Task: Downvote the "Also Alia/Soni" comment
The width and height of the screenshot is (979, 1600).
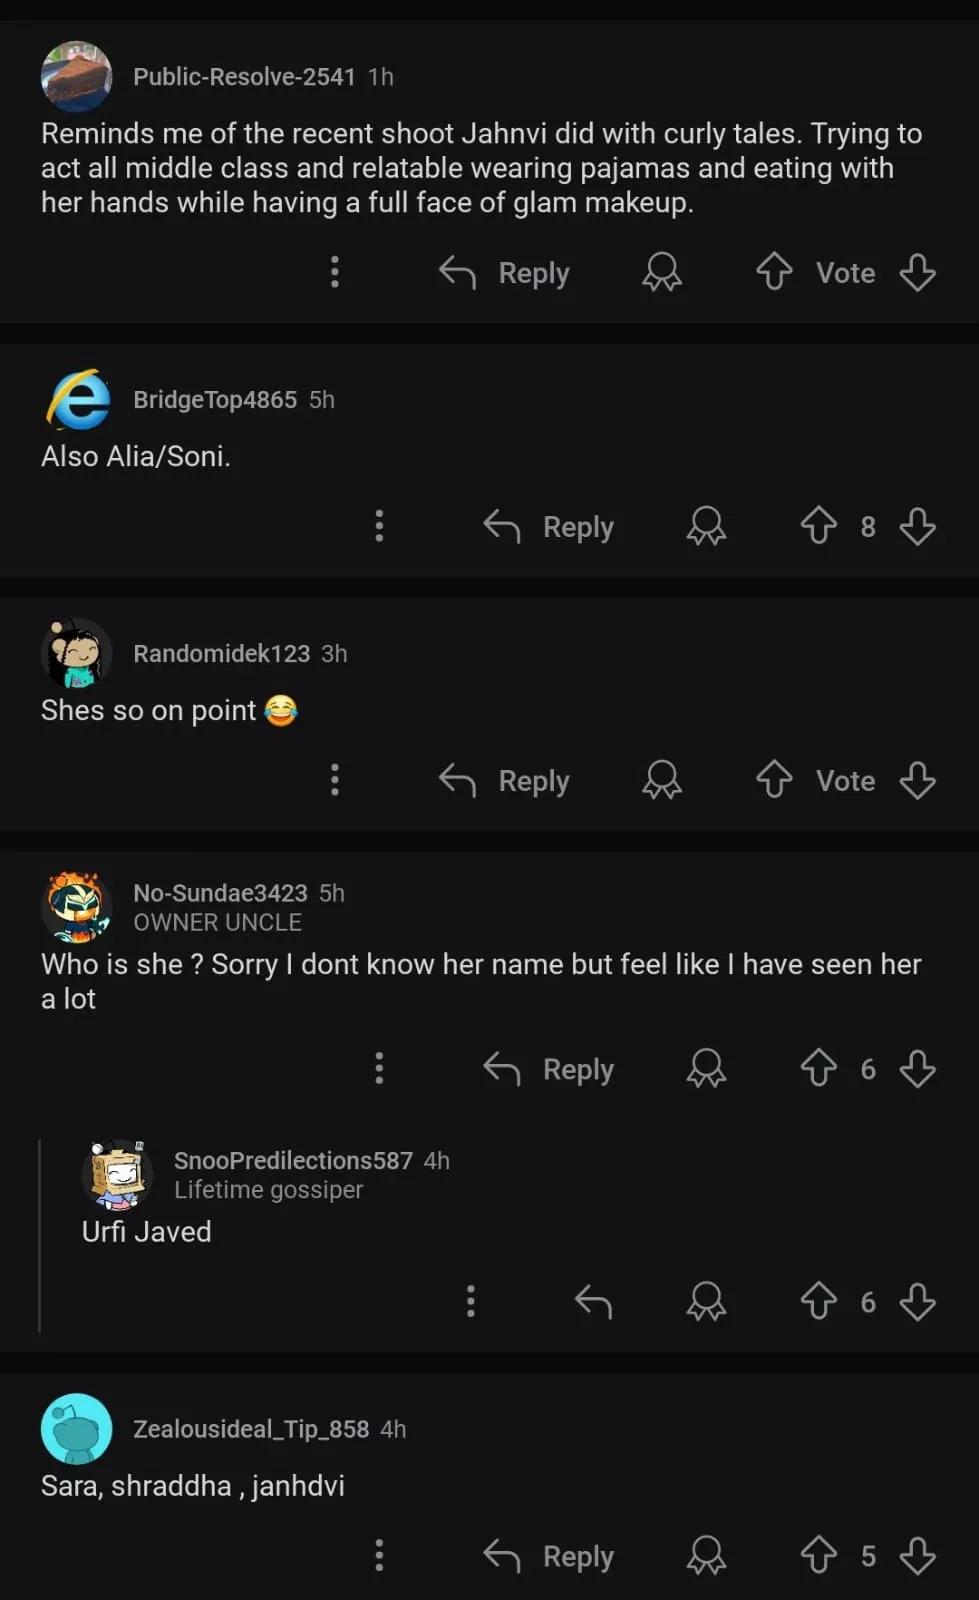Action: click(x=917, y=526)
